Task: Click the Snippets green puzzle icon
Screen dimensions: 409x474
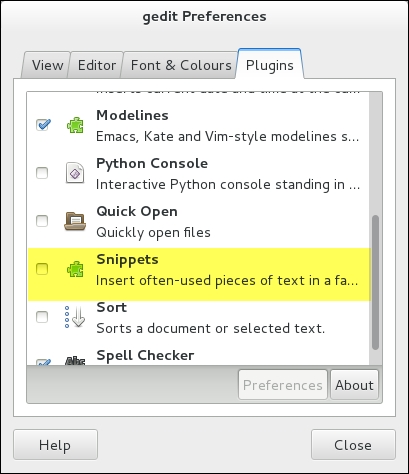Action: pyautogui.click(x=75, y=269)
